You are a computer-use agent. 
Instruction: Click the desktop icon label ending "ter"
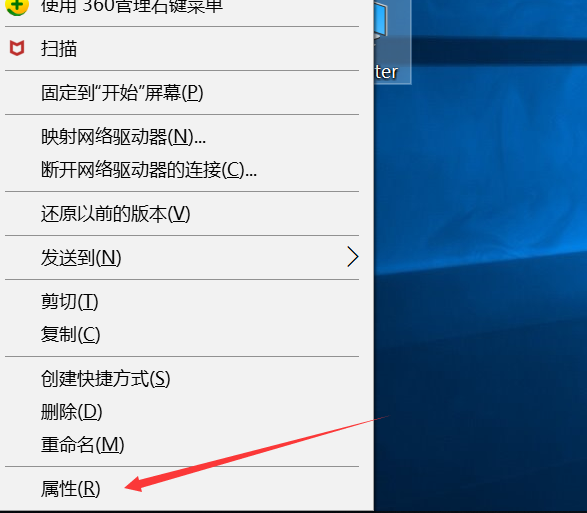[386, 72]
